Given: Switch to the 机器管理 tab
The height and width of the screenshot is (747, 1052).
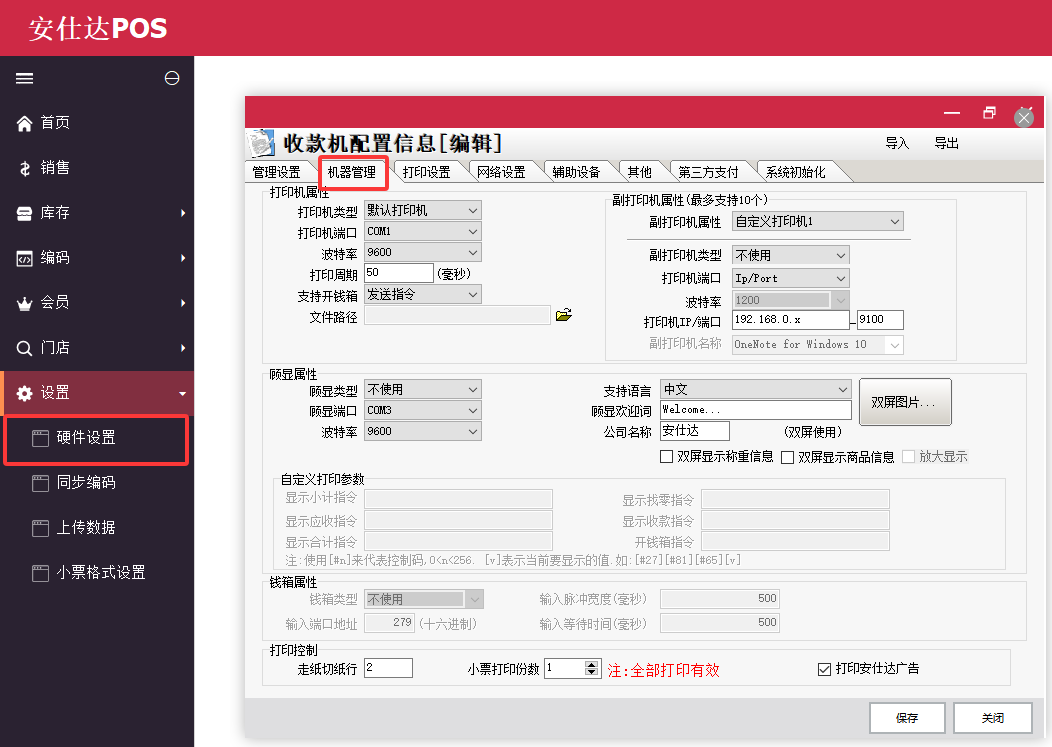Looking at the screenshot, I should [352, 172].
